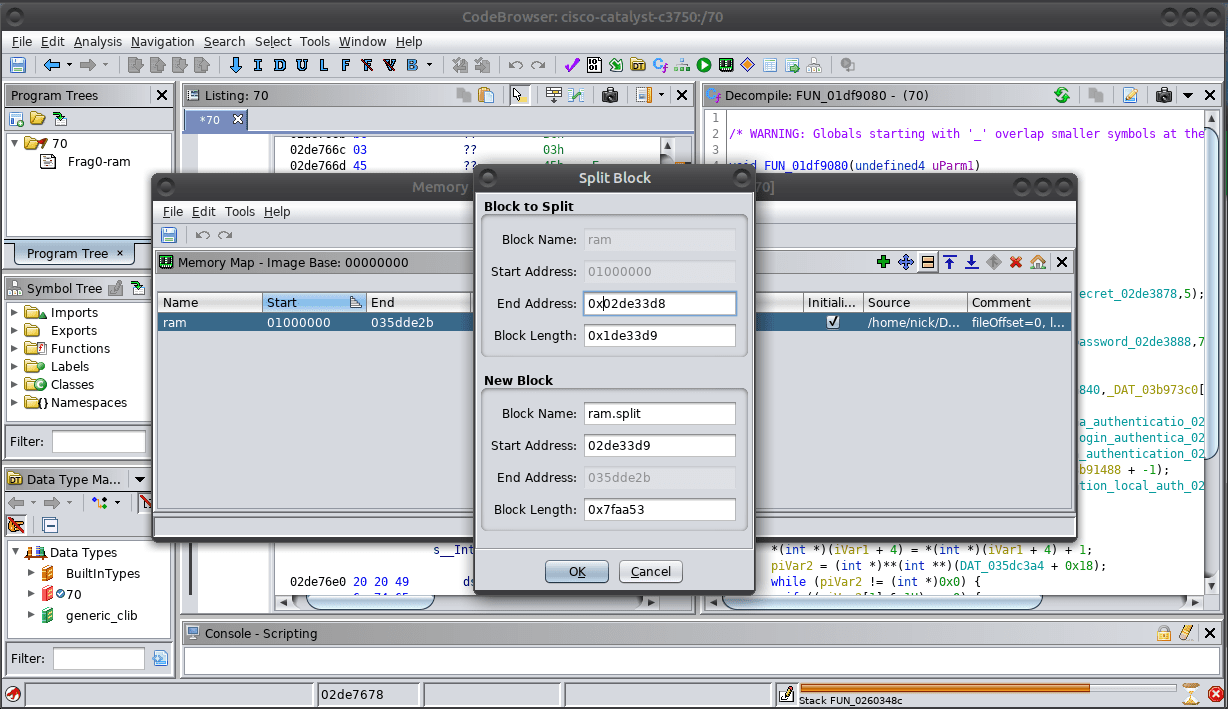1228x709 pixels.
Task: Click the Listing paste clipboard icon
Action: pos(486,95)
